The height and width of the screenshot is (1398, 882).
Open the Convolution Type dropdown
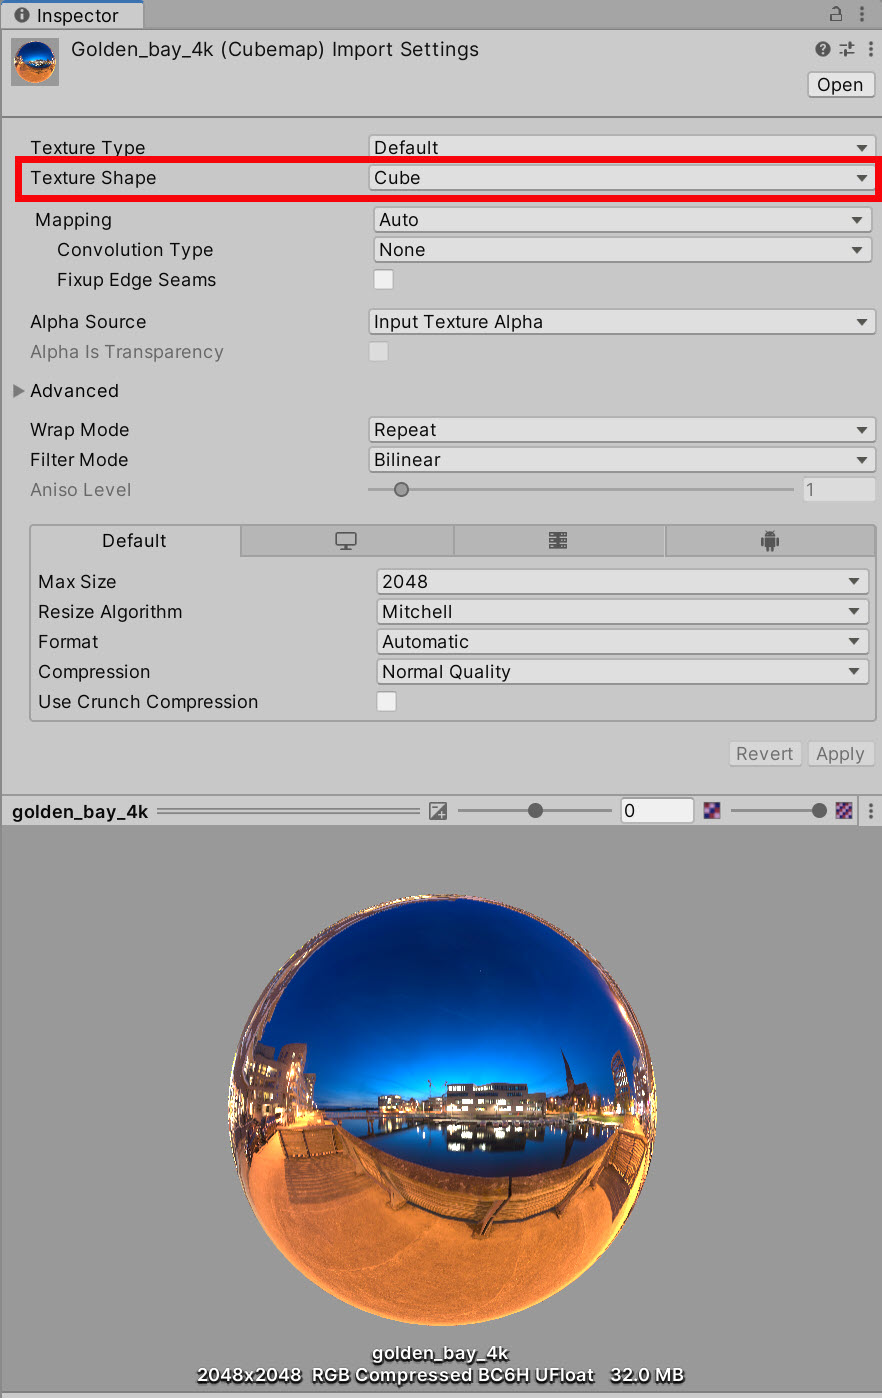(x=622, y=250)
